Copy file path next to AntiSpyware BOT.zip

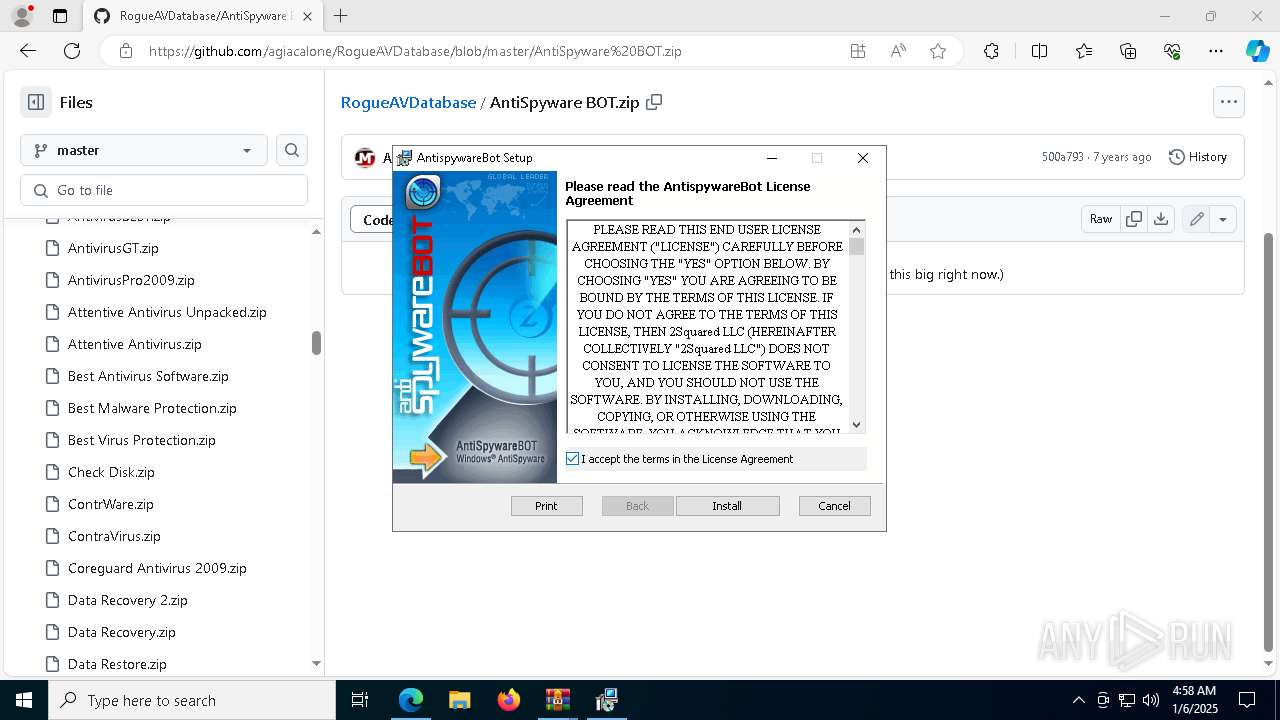coord(654,102)
